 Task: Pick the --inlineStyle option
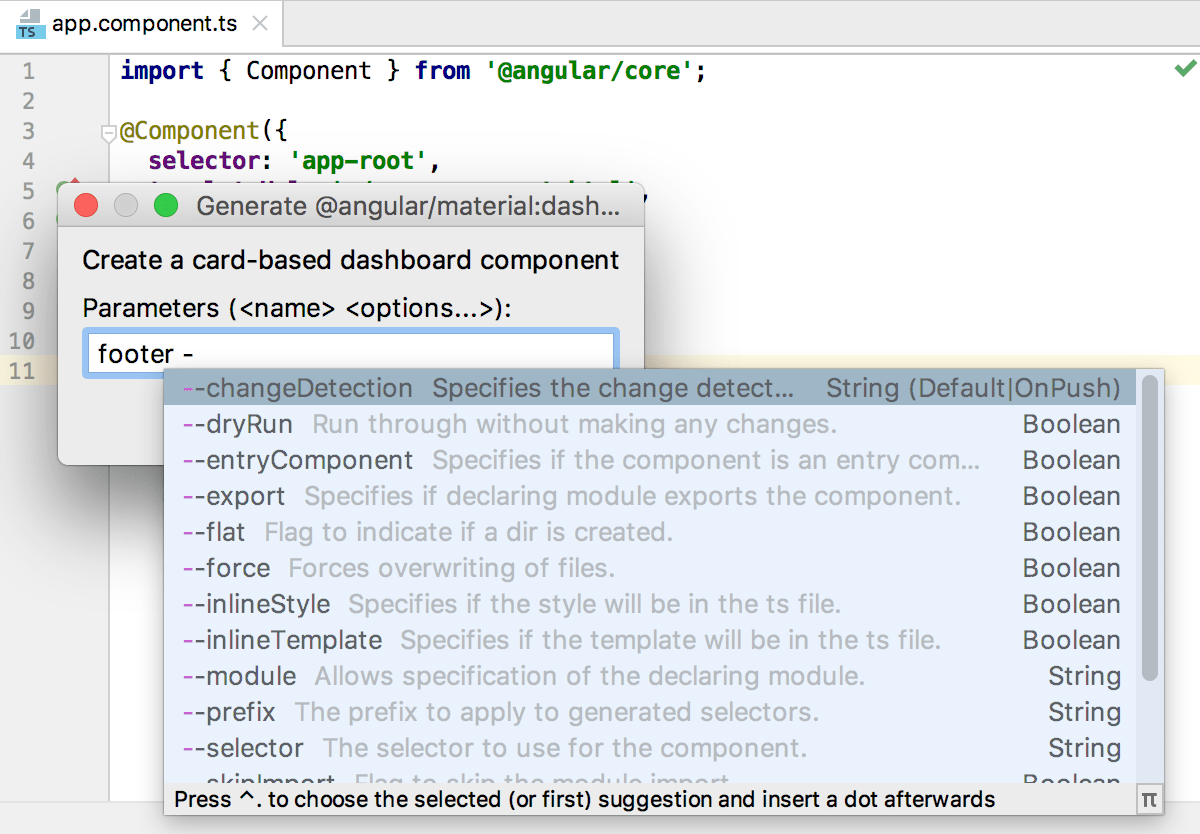pos(652,604)
